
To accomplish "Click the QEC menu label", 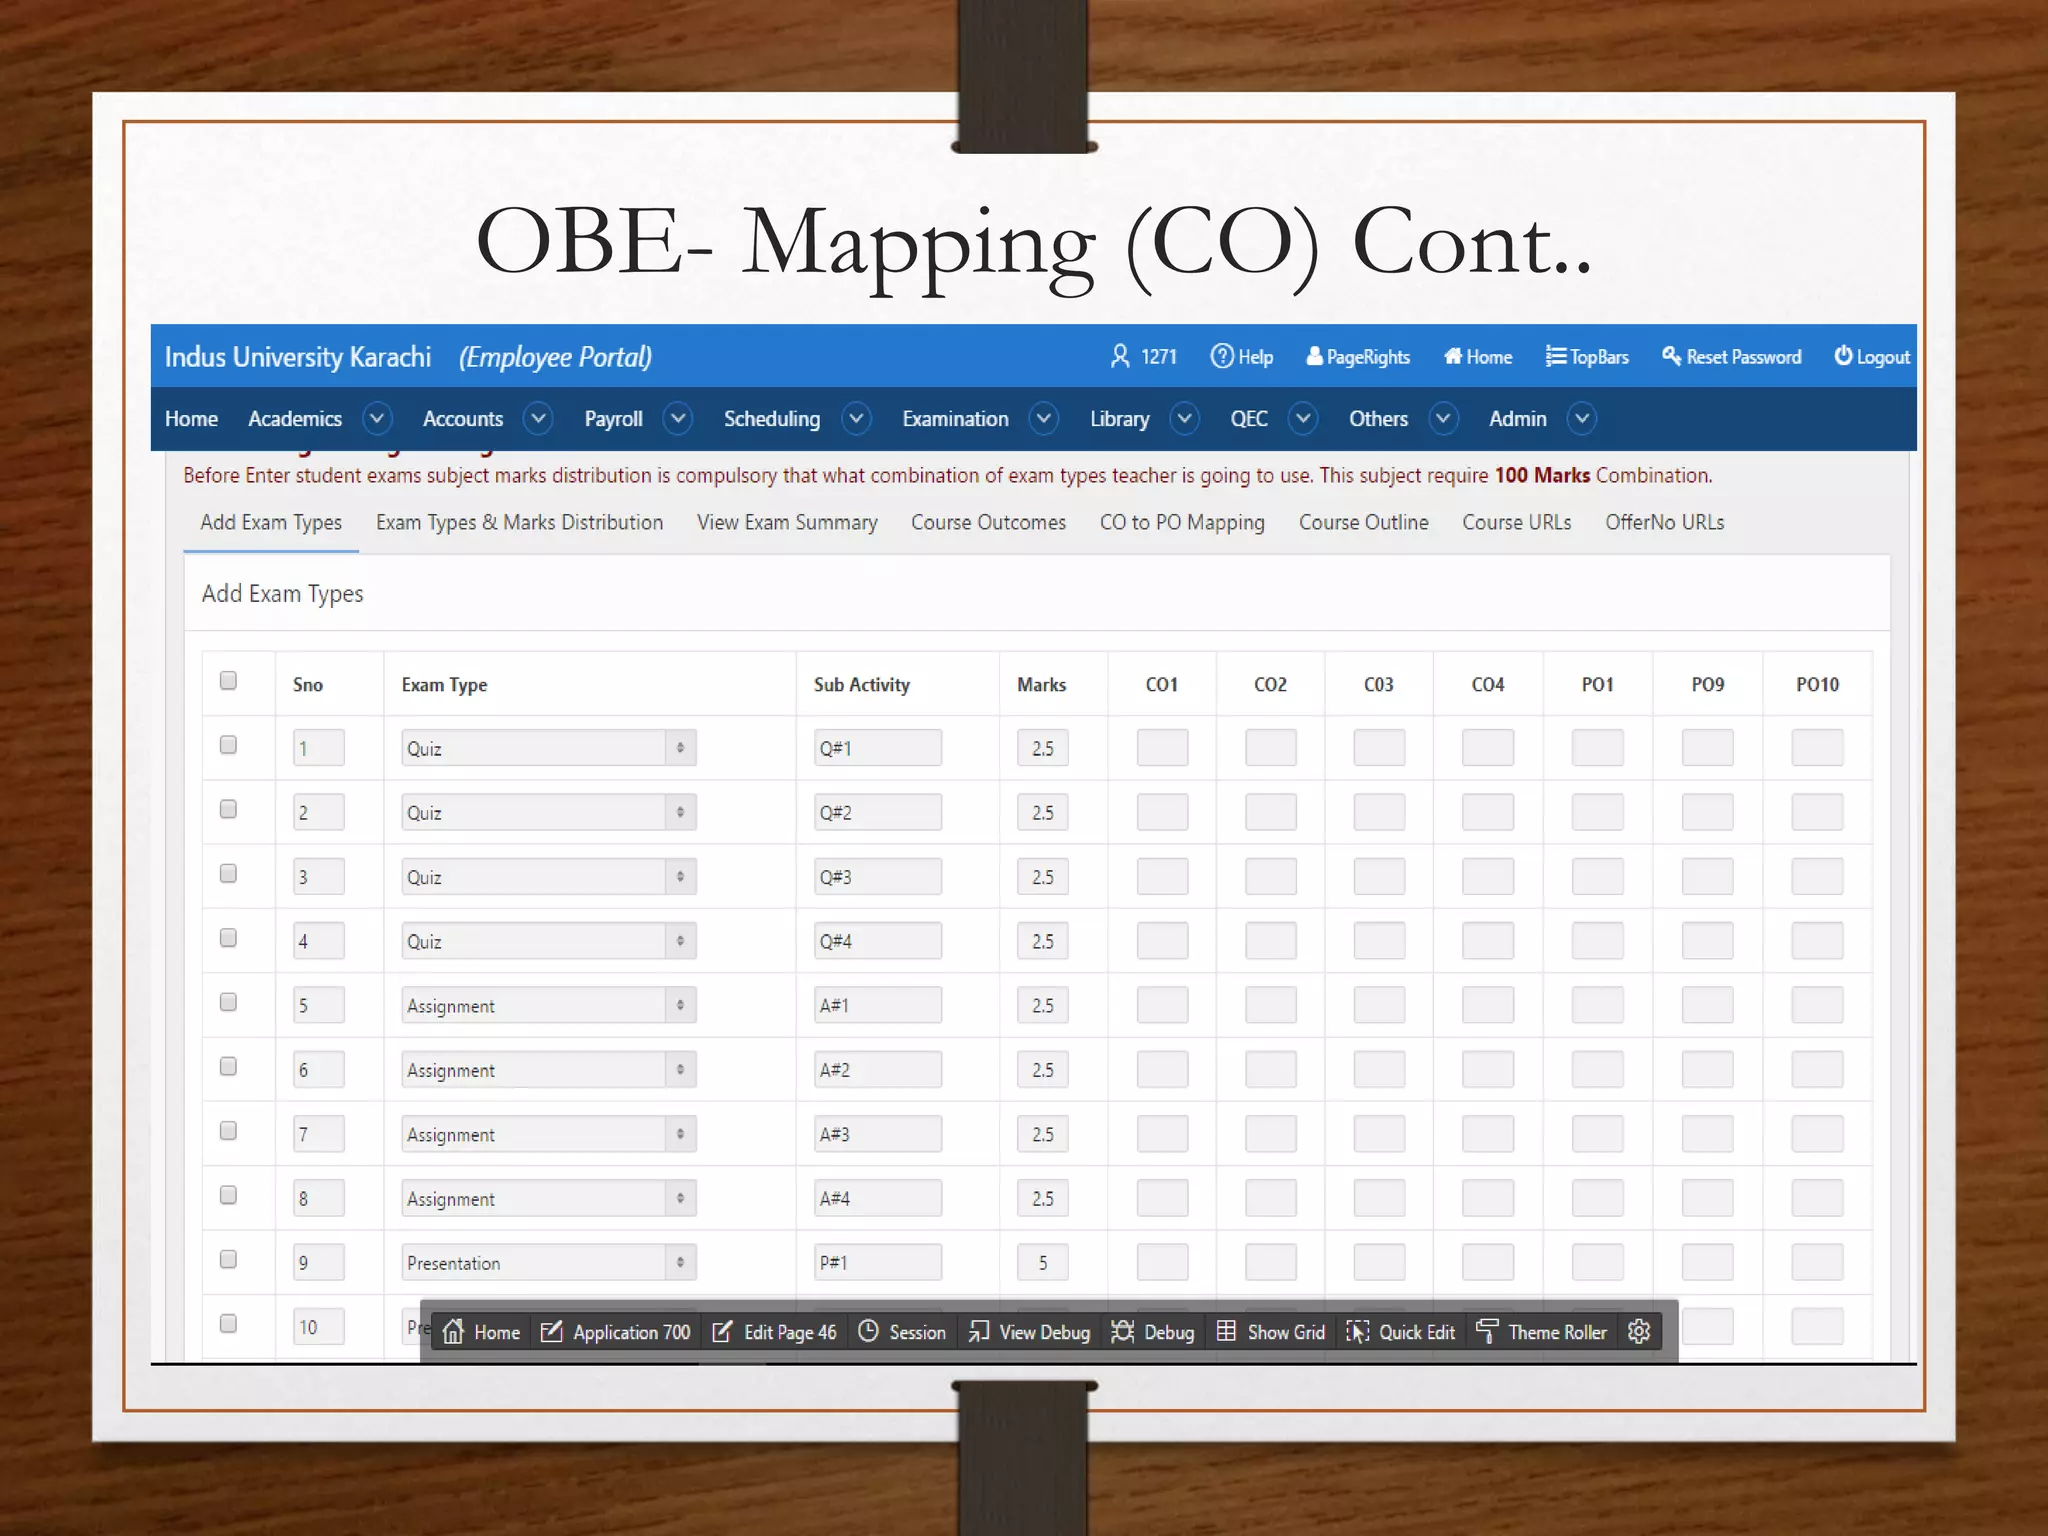I will [x=1249, y=419].
